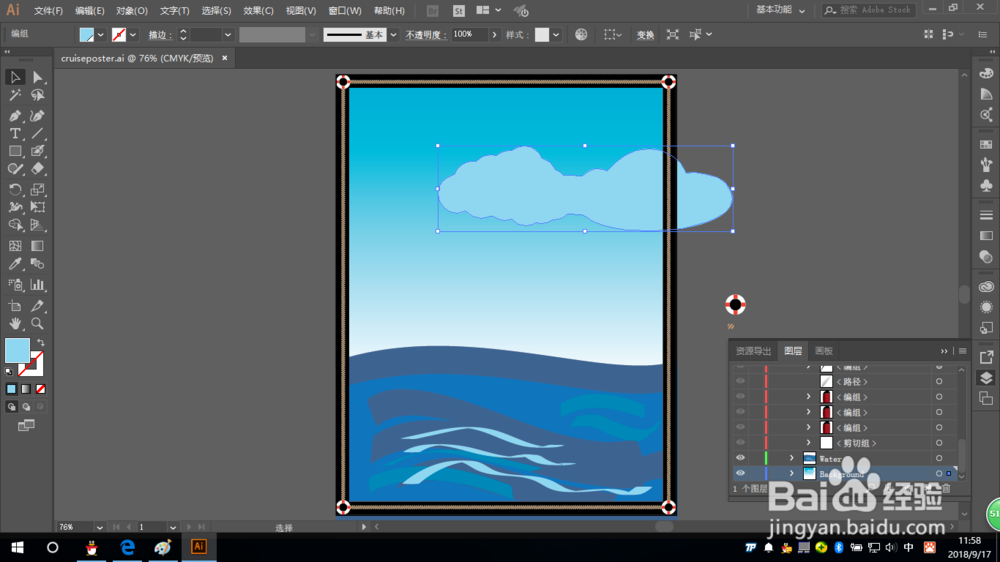Open the 文件(F) menu

[x=48, y=11]
